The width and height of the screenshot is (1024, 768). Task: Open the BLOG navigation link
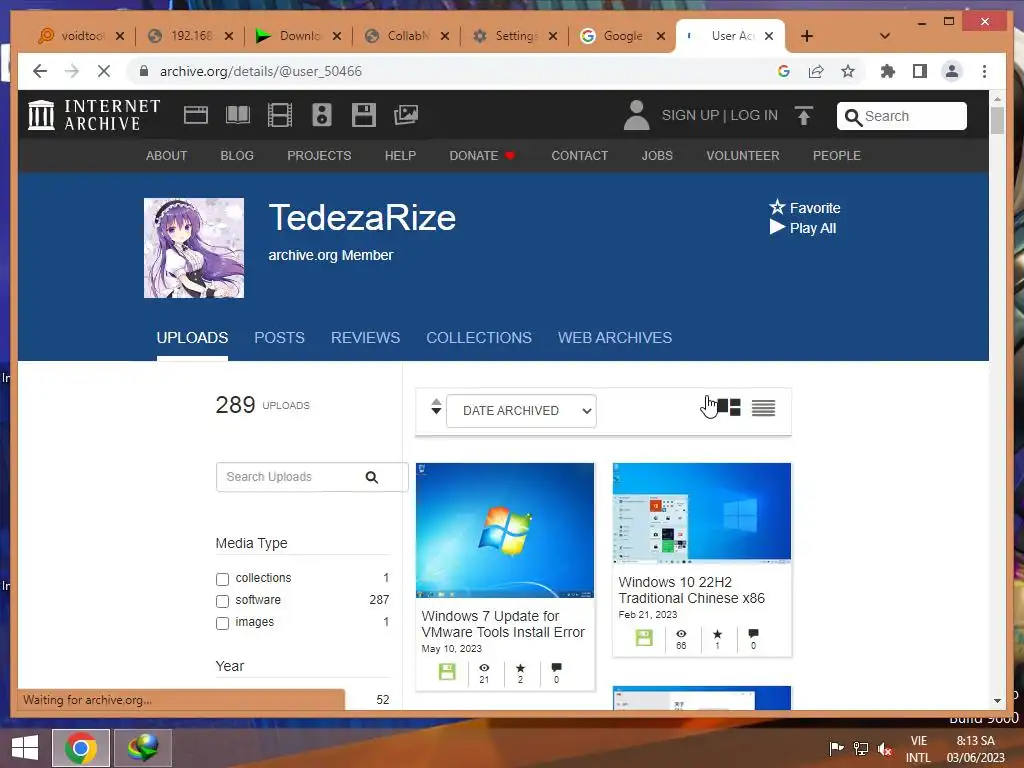236,155
